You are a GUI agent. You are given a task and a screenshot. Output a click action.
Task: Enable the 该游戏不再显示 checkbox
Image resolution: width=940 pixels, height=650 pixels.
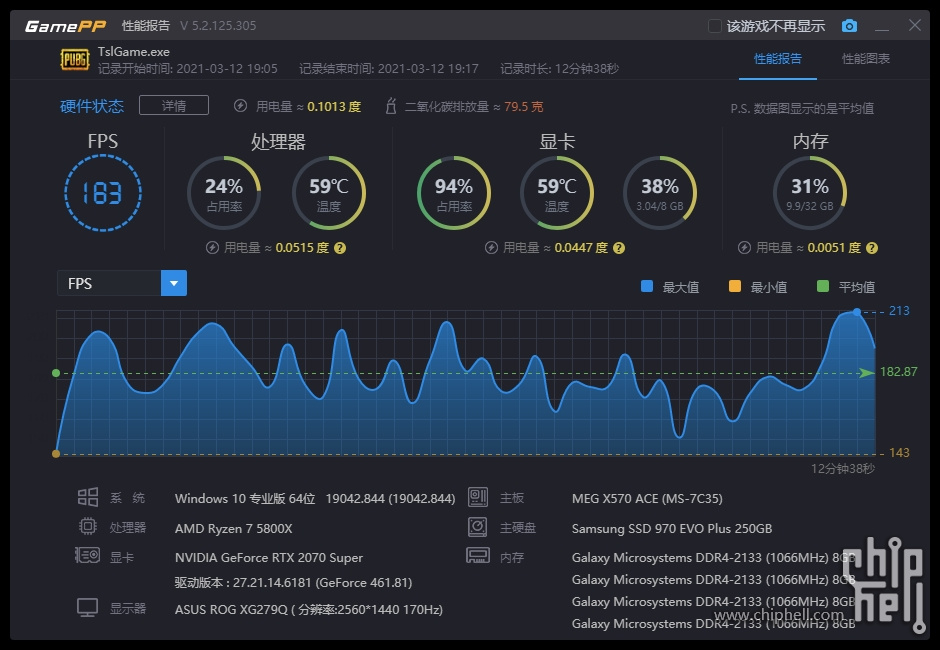coord(715,26)
